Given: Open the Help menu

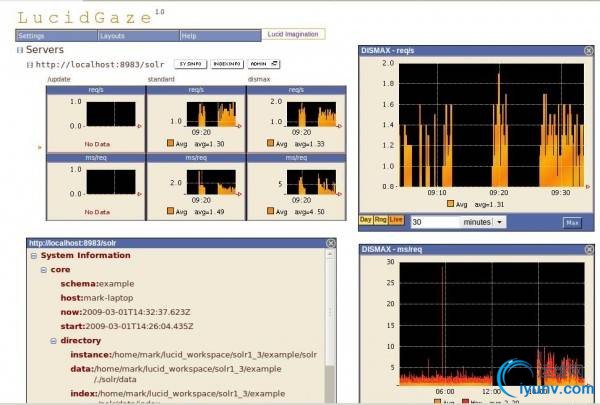Looking at the screenshot, I should tap(220, 36).
